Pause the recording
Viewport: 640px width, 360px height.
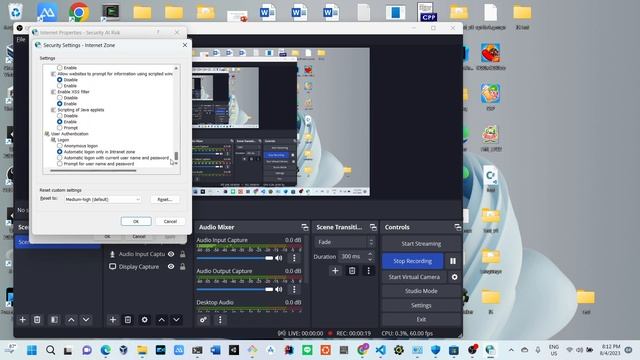(453, 261)
